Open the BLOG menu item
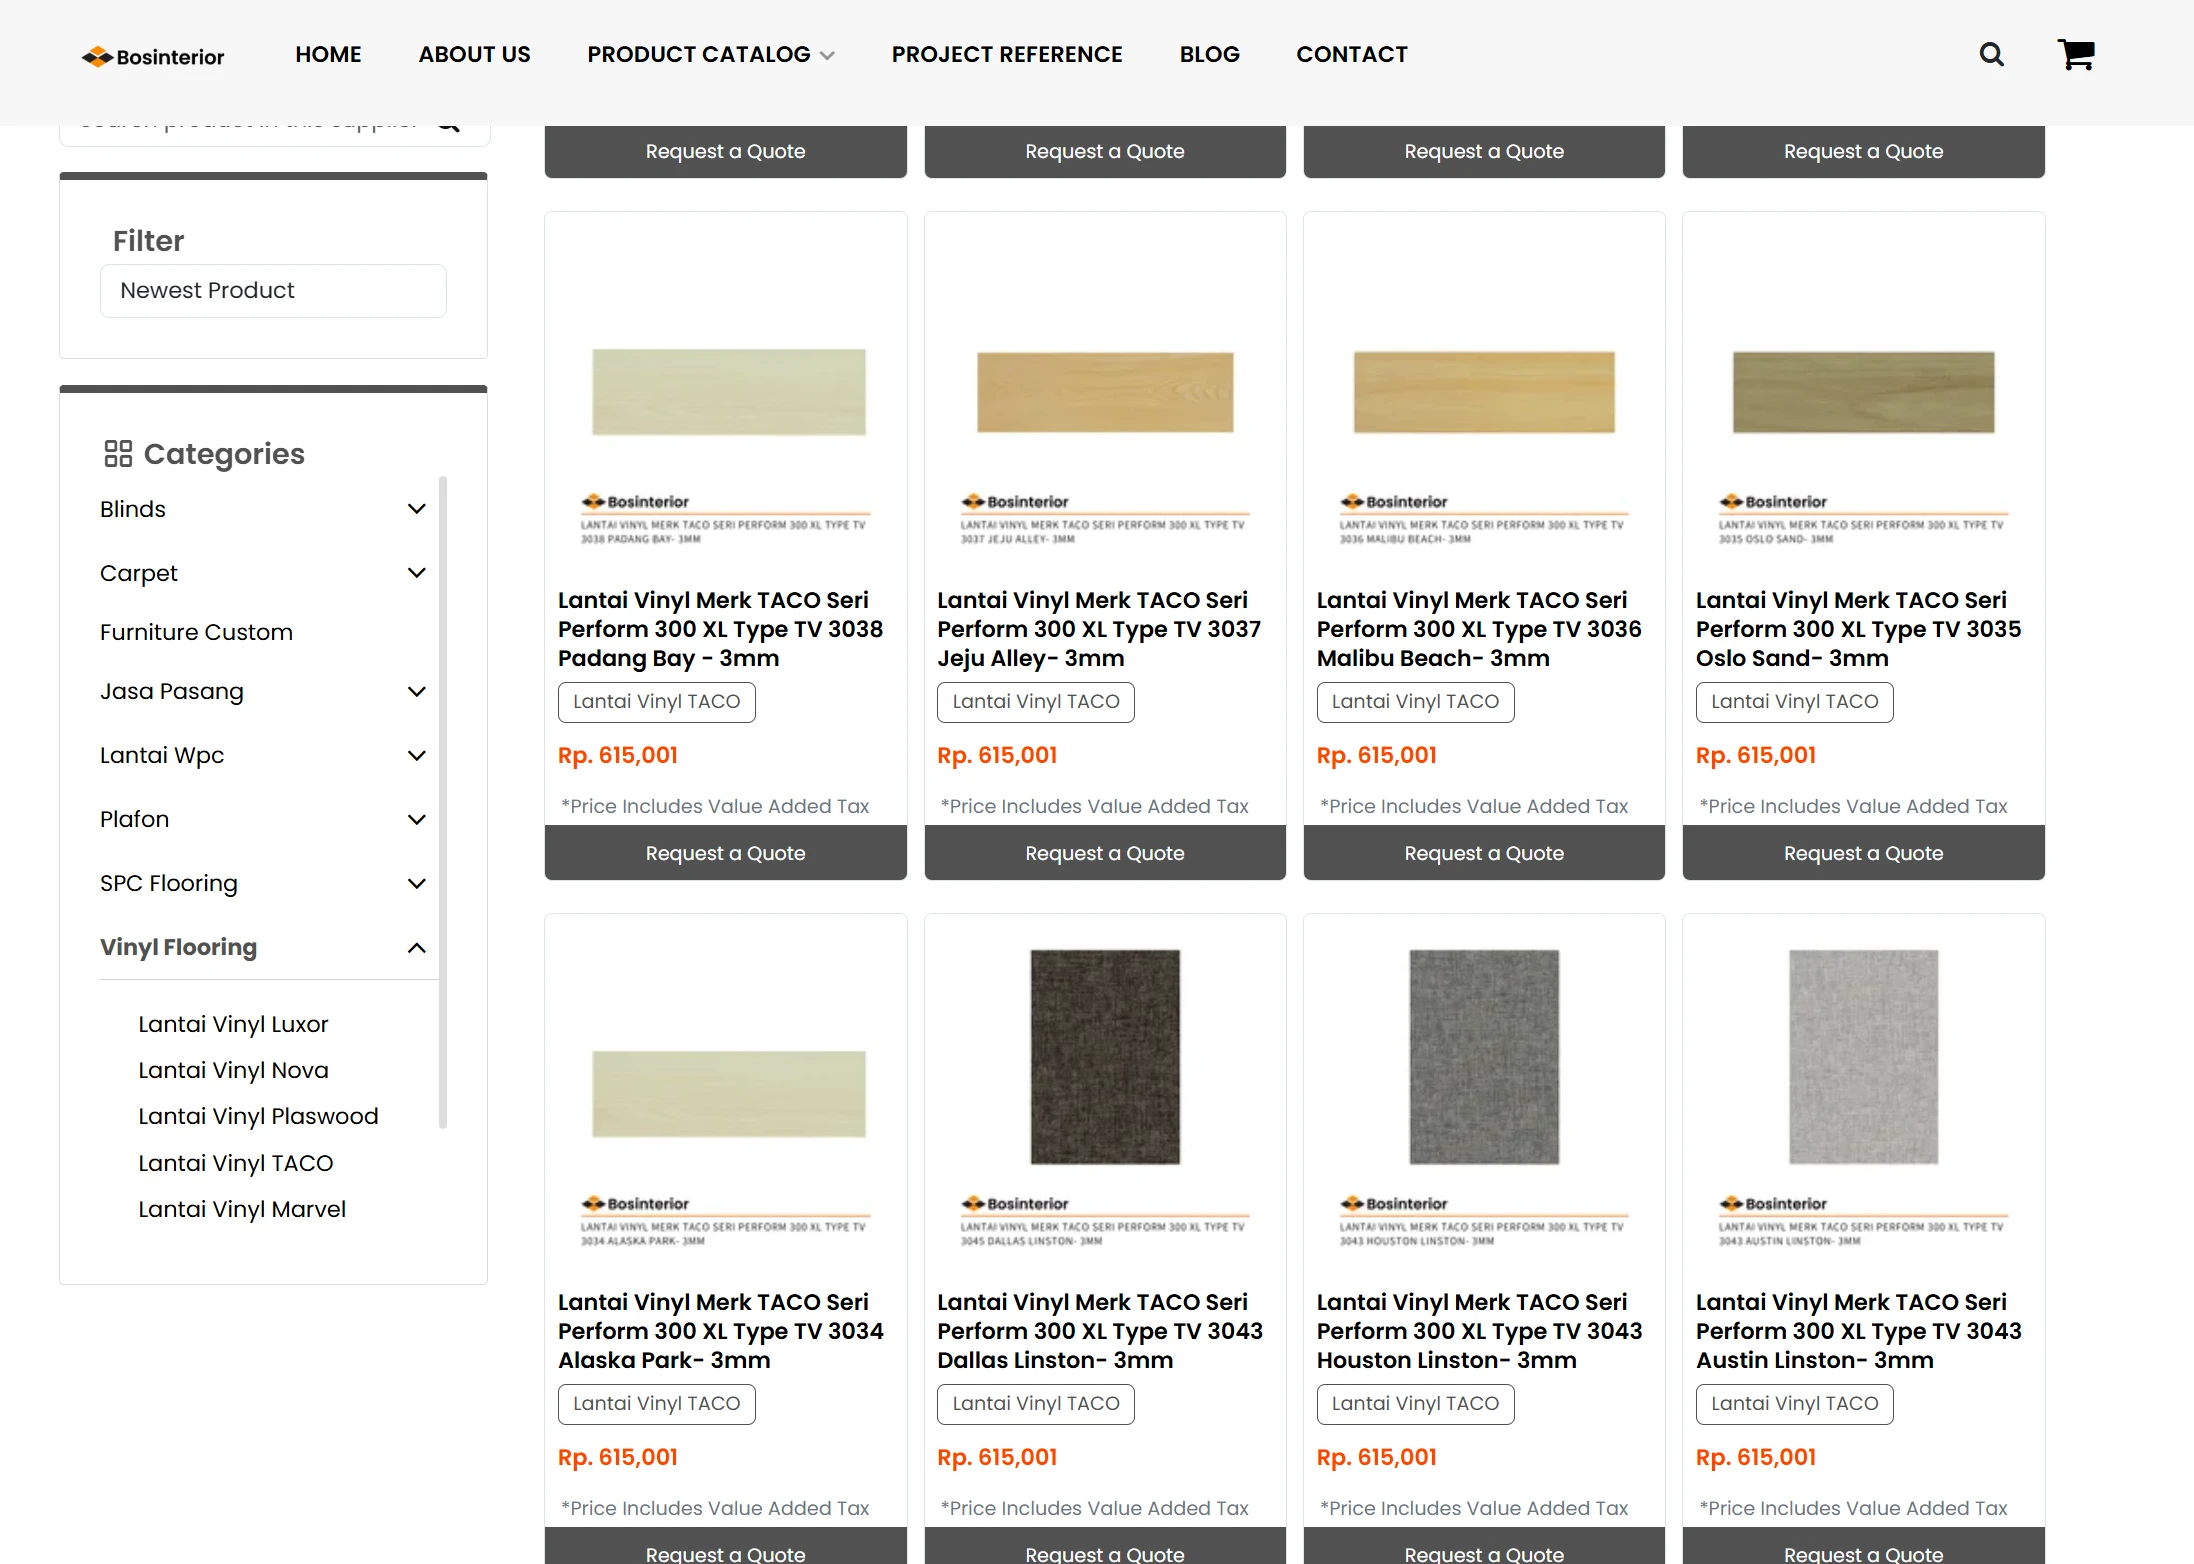 coord(1209,54)
